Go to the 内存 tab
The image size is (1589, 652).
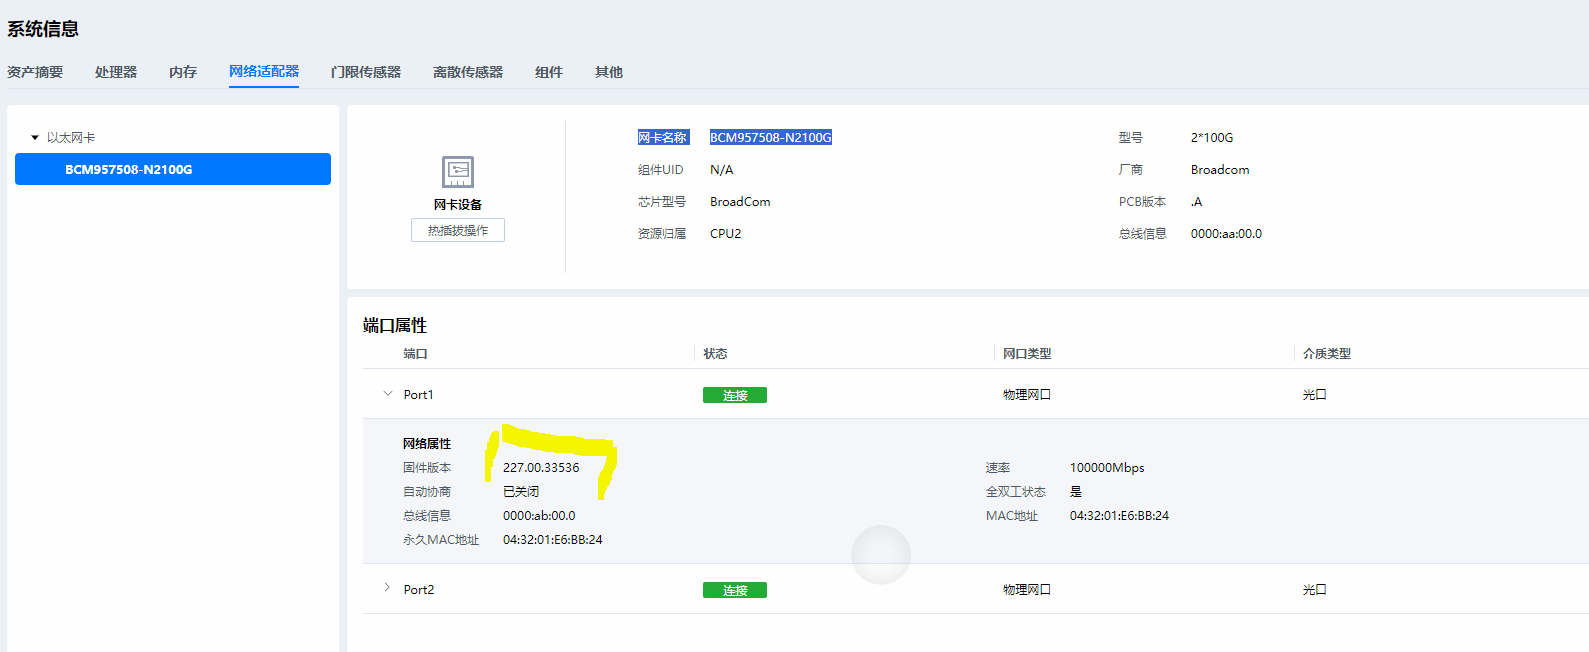coord(183,72)
